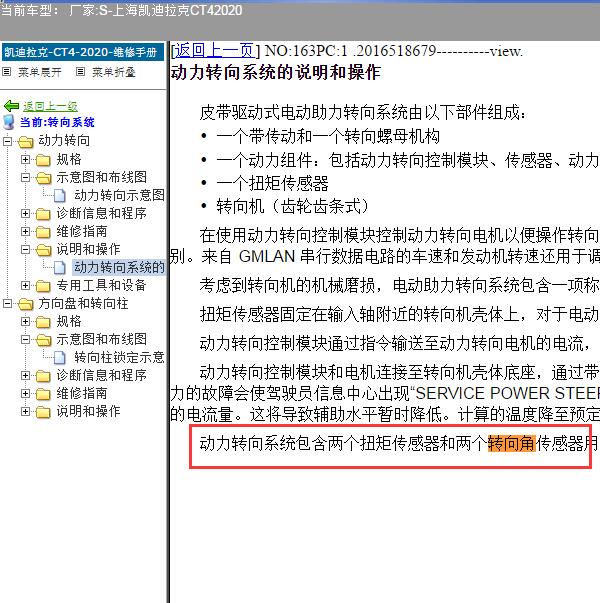Select 诊断信息和程序 label under 方向盘和转向柱
This screenshot has height=603, width=600.
click(x=102, y=375)
